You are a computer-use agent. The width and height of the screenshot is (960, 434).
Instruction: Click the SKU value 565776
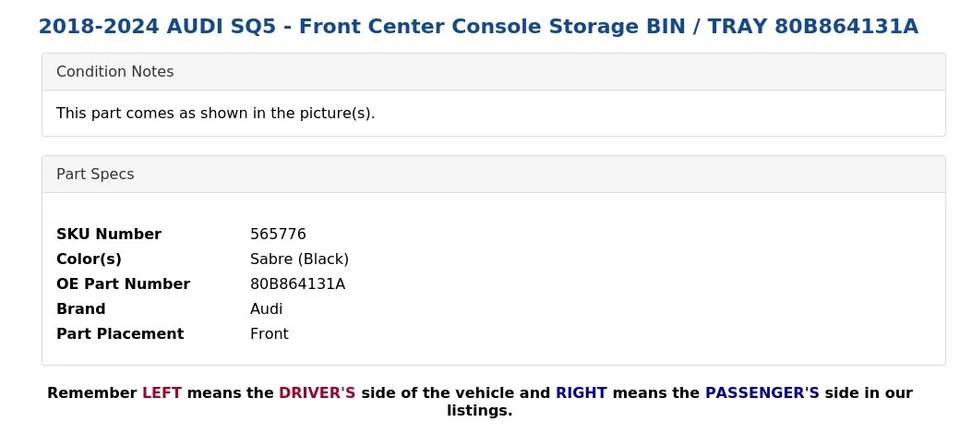click(278, 234)
